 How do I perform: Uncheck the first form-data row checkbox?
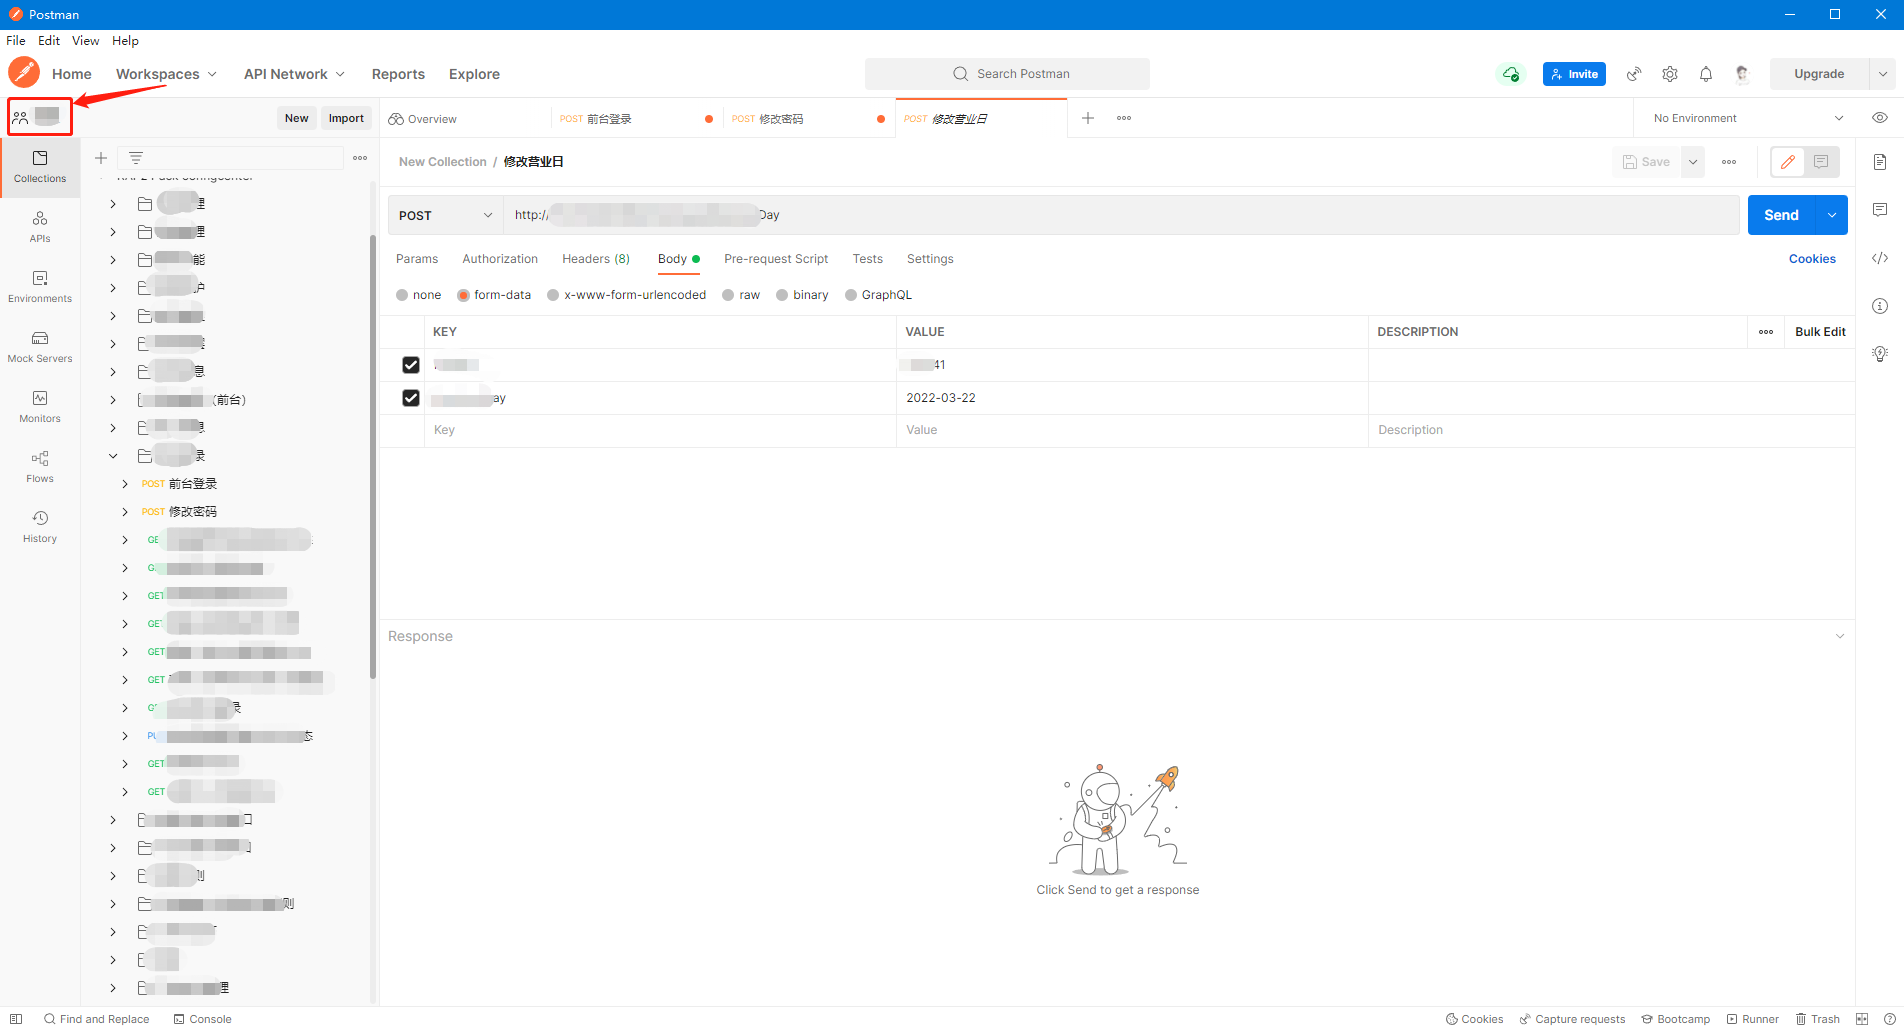pos(411,365)
